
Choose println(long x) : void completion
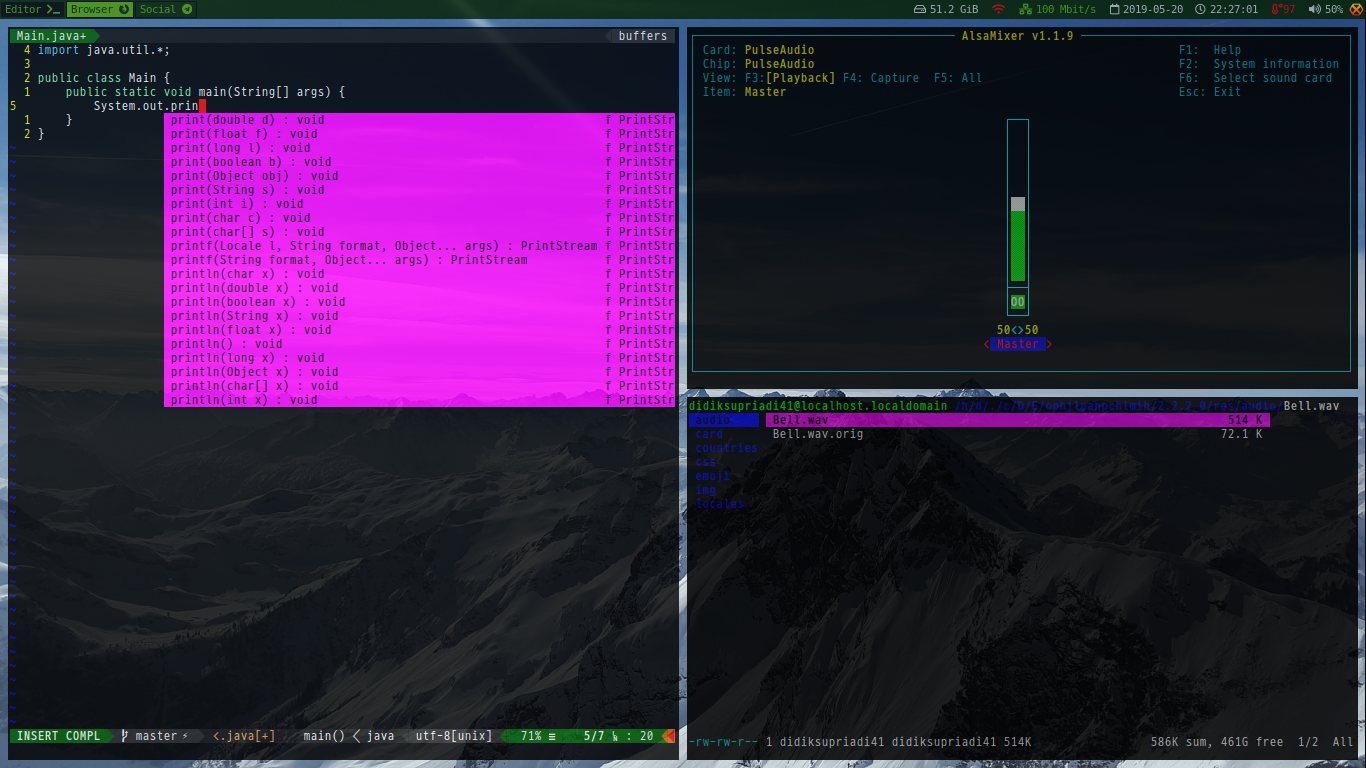pyautogui.click(x=420, y=358)
